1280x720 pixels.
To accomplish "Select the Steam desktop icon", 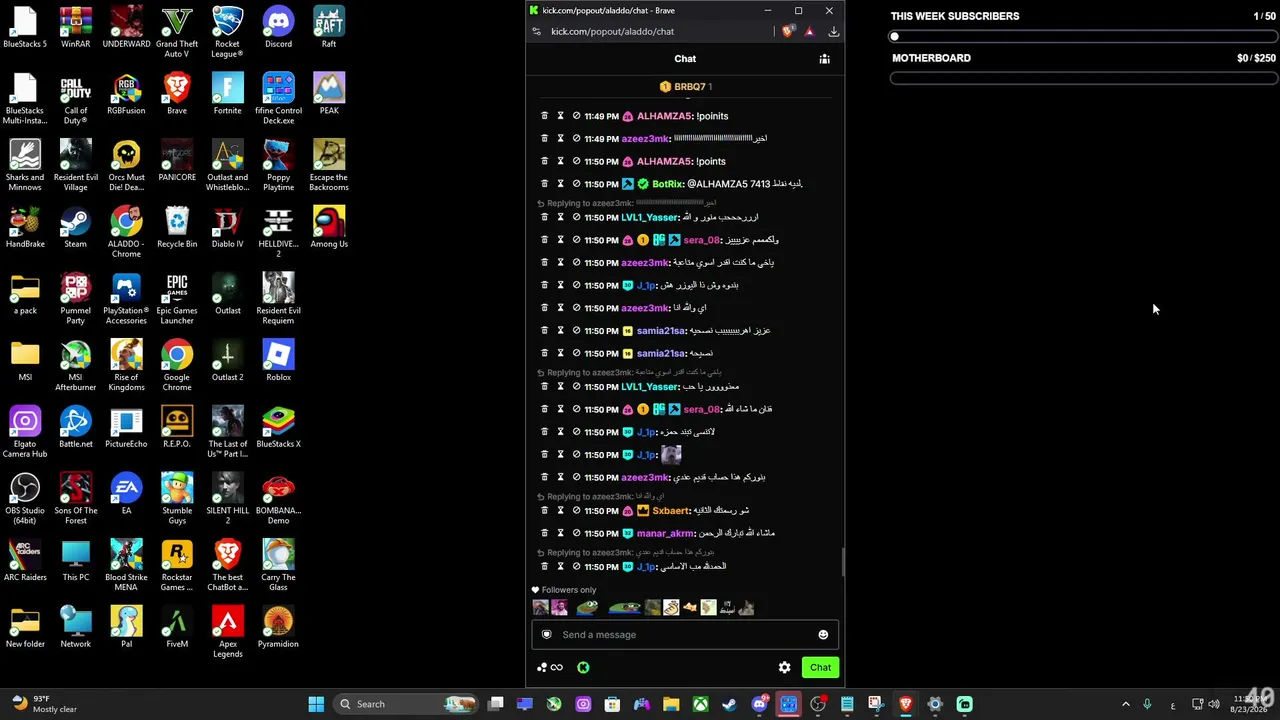I will pyautogui.click(x=75, y=228).
